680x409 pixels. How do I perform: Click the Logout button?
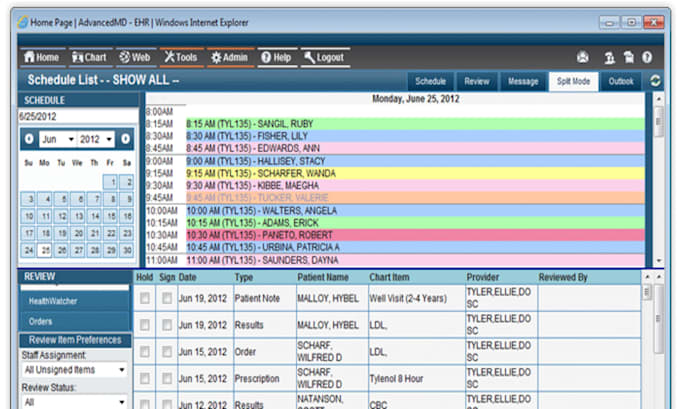click(x=324, y=58)
